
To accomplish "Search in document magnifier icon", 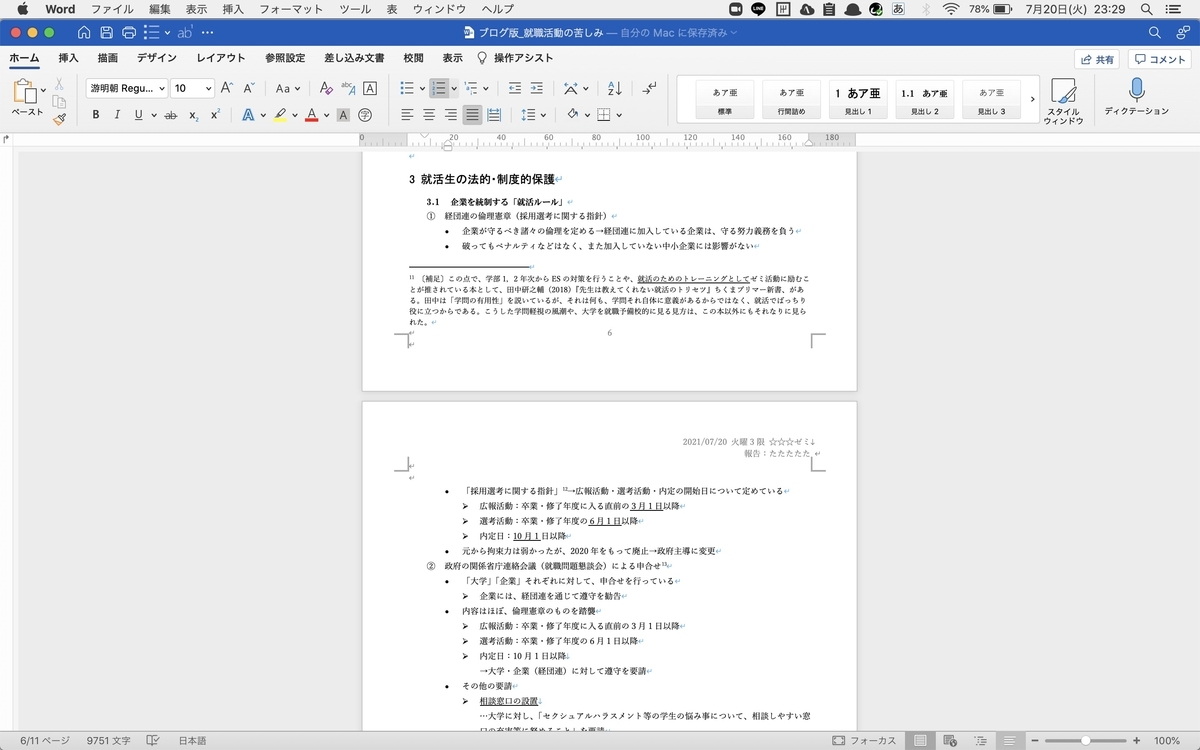I will point(1155,33).
